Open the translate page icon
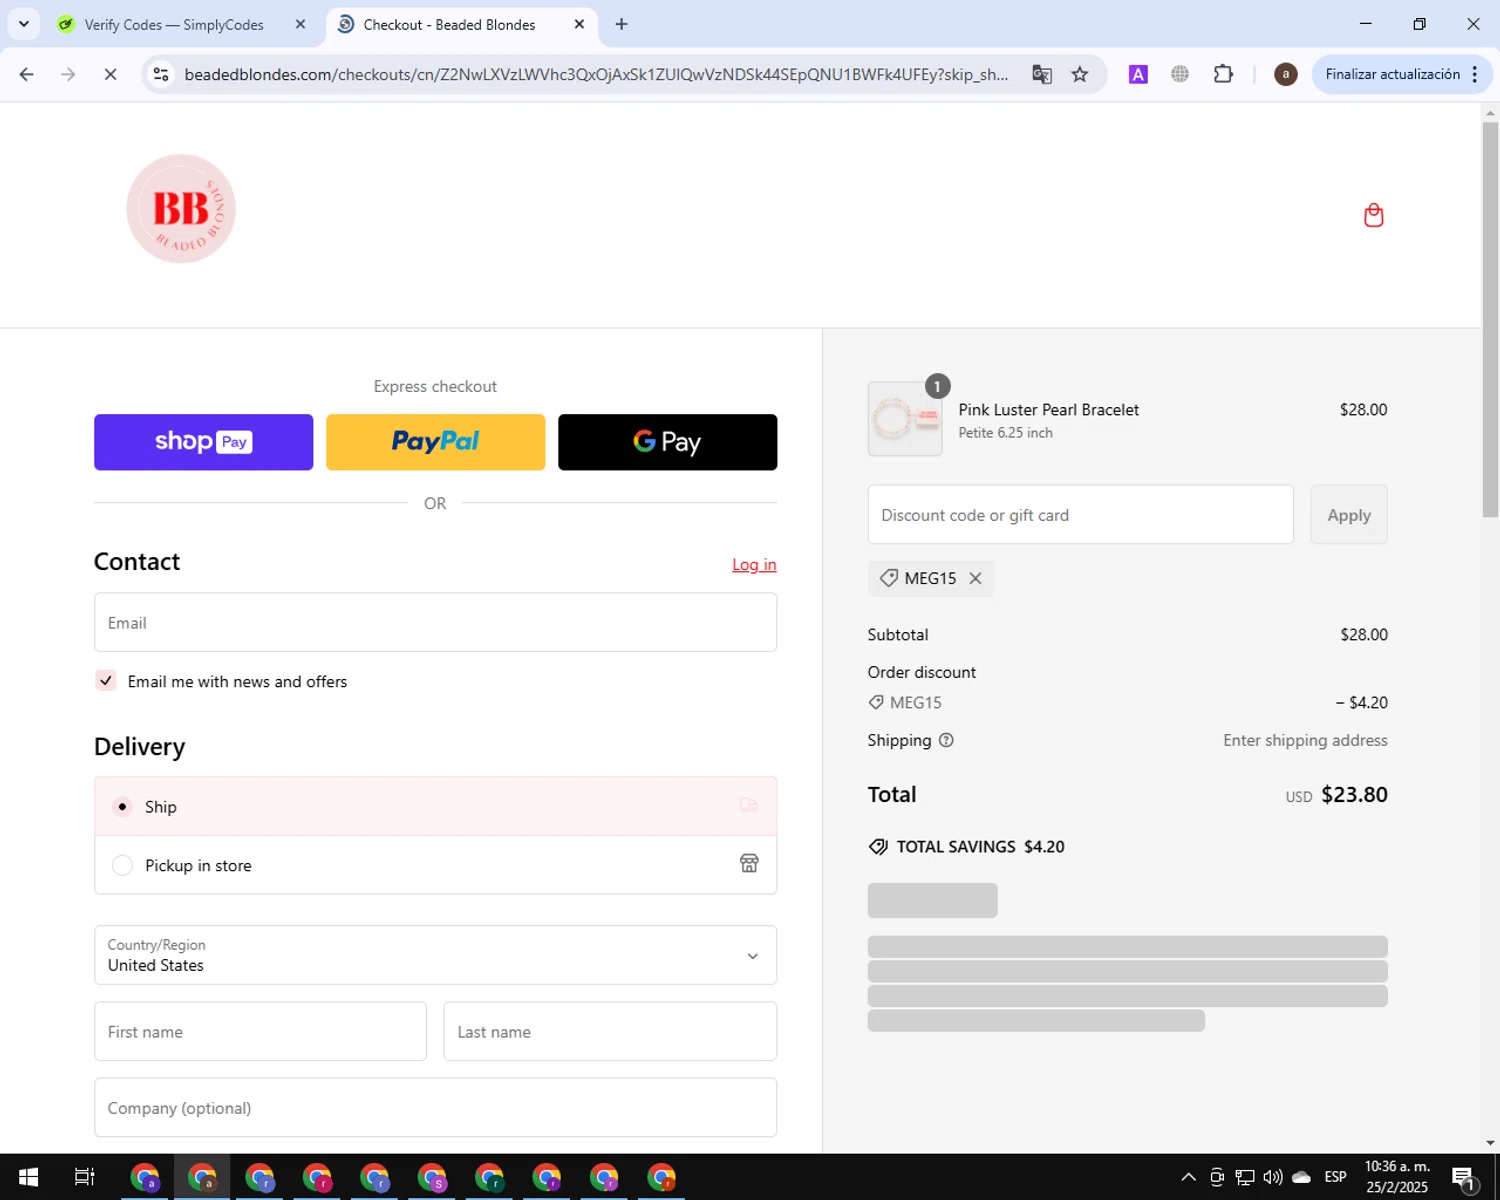Image resolution: width=1500 pixels, height=1200 pixels. [1042, 74]
